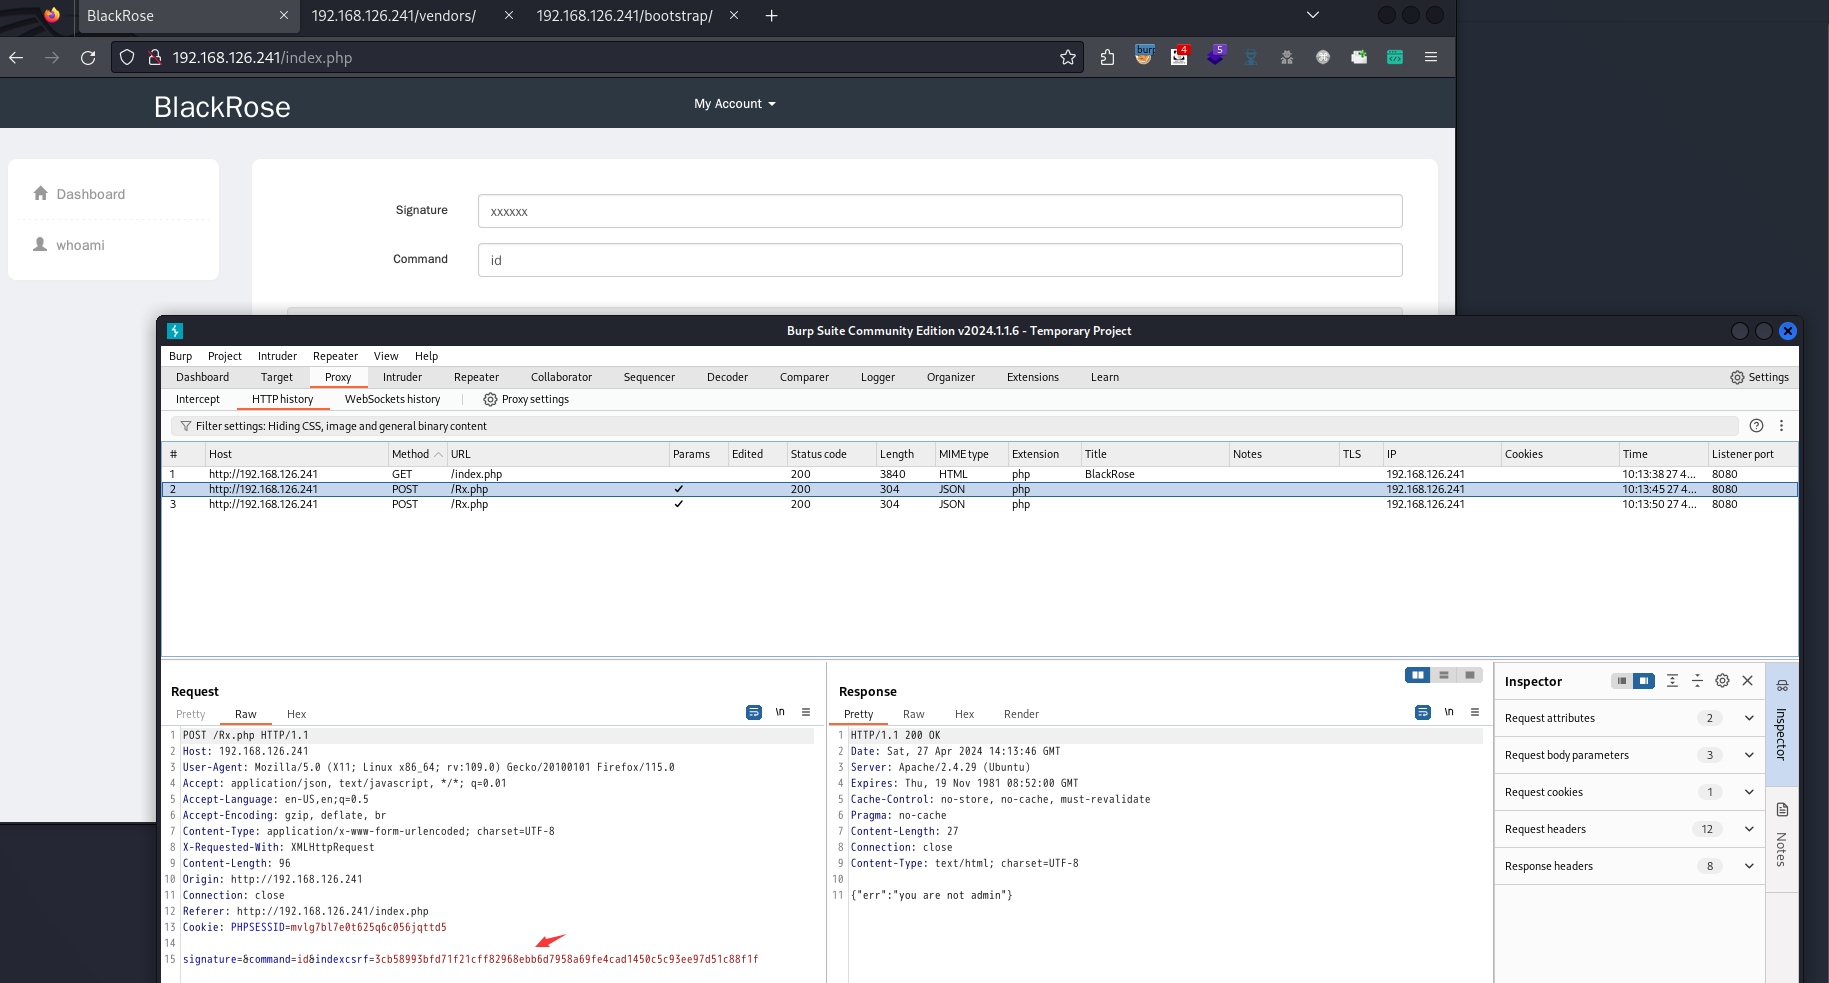Open the Burp menu in menu bar

(180, 356)
